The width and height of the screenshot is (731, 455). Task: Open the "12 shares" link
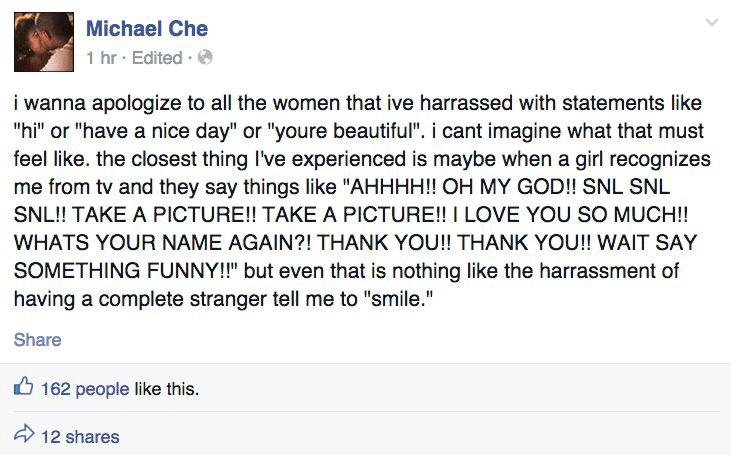click(80, 436)
